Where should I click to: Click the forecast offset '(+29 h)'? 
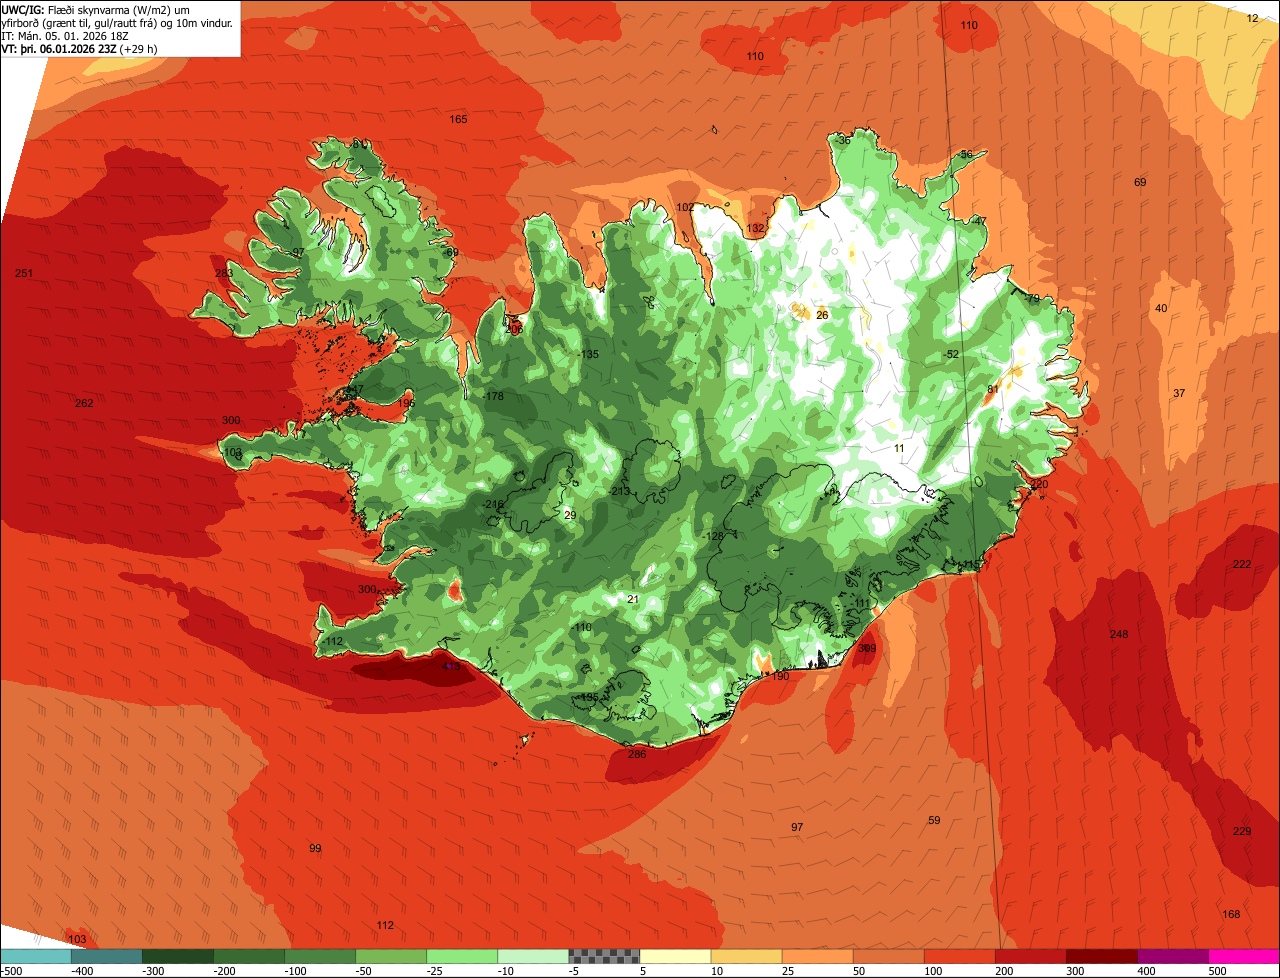[138, 49]
